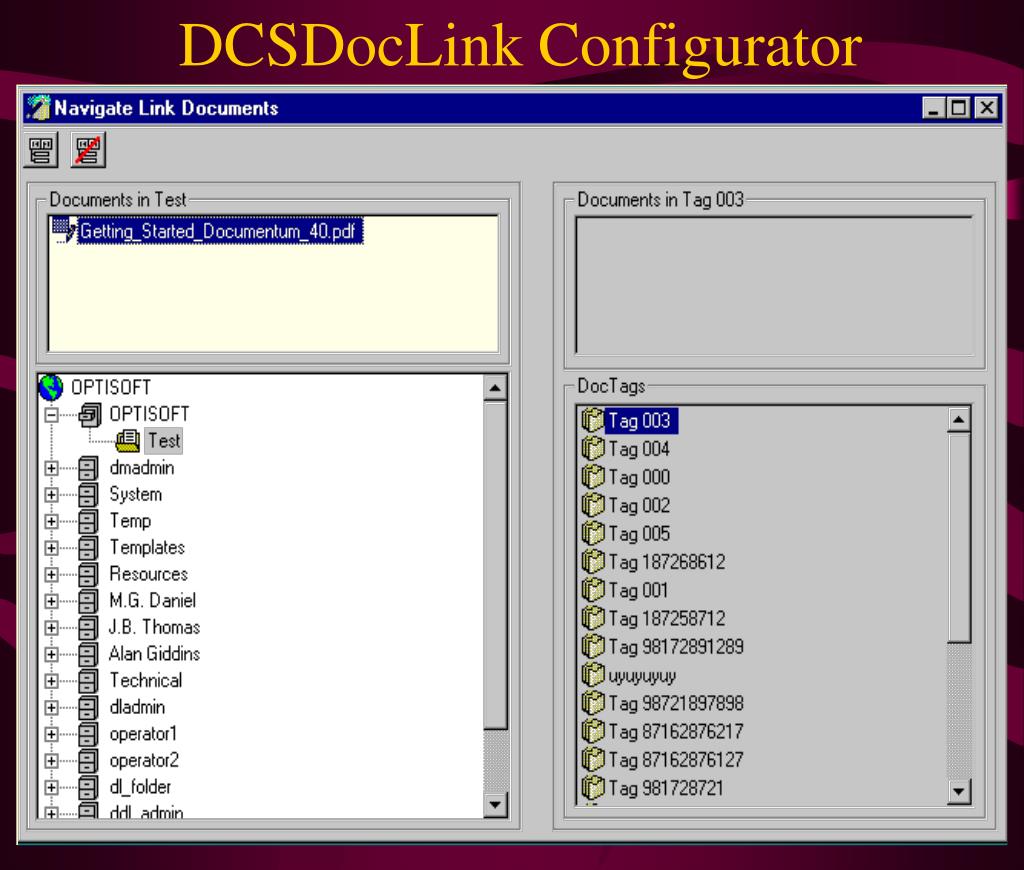Click the DocTags scrollbar thumb
The height and width of the screenshot is (870, 1024).
click(958, 538)
